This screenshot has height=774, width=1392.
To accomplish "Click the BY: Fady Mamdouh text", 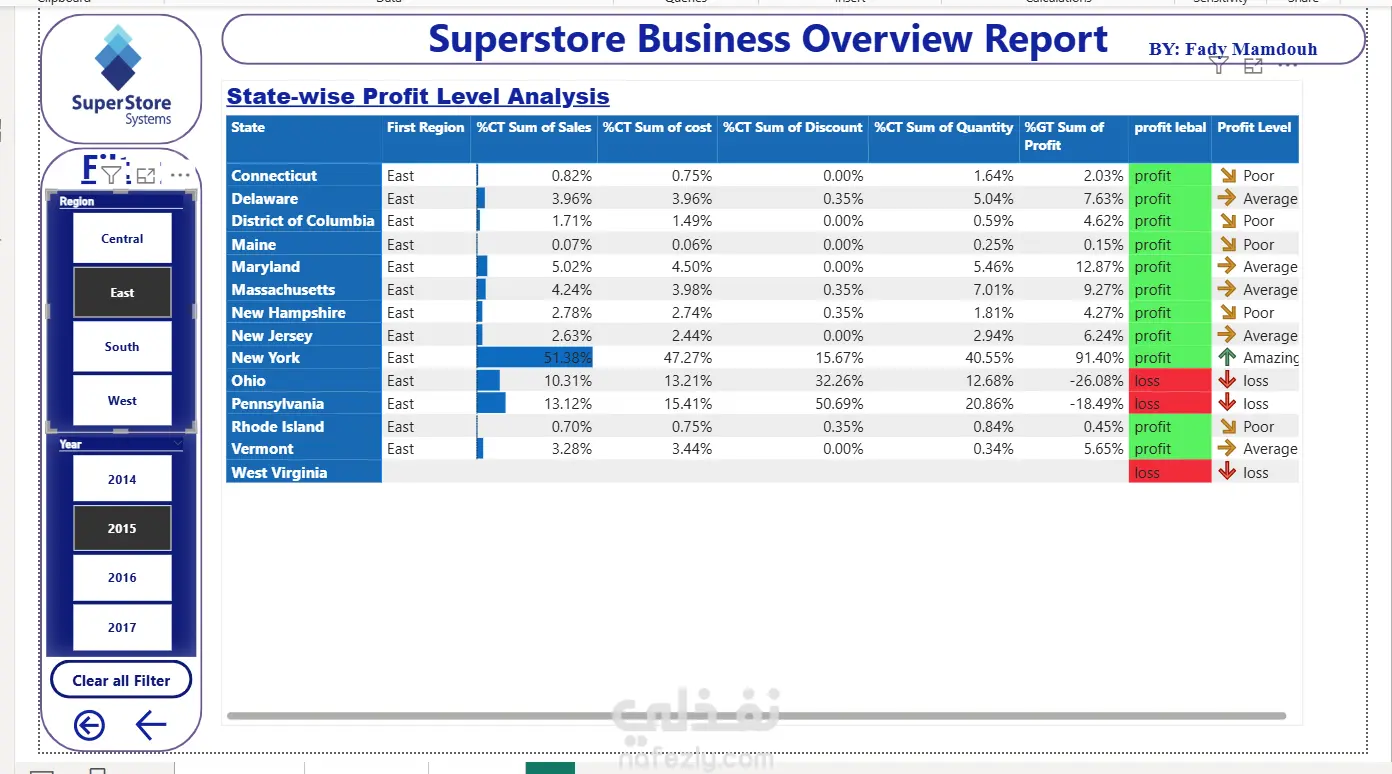I will pyautogui.click(x=1233, y=49).
